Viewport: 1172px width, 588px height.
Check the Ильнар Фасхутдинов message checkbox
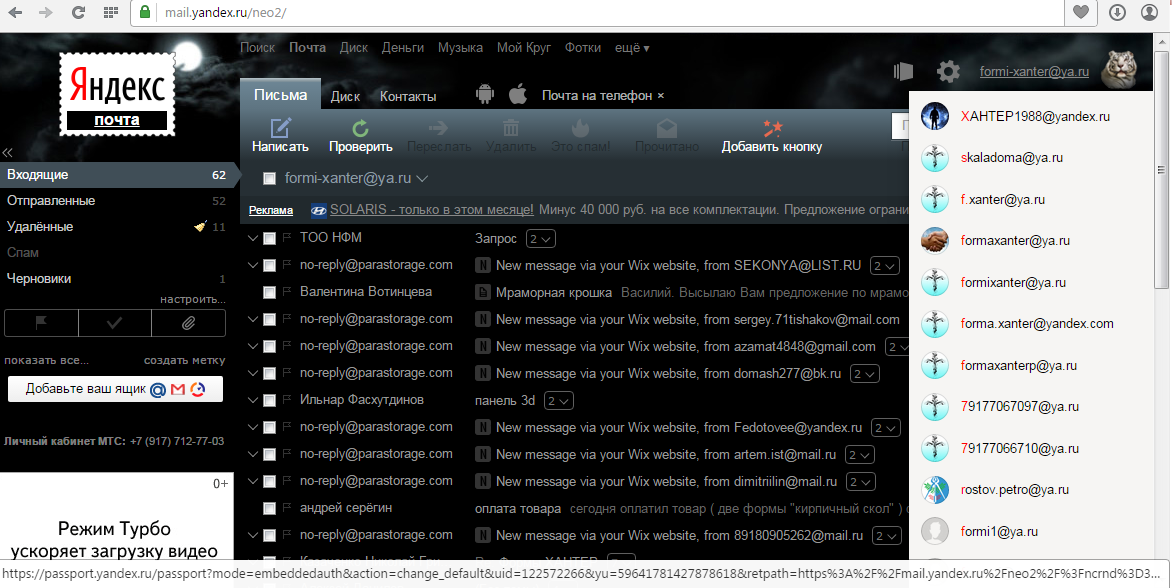269,400
